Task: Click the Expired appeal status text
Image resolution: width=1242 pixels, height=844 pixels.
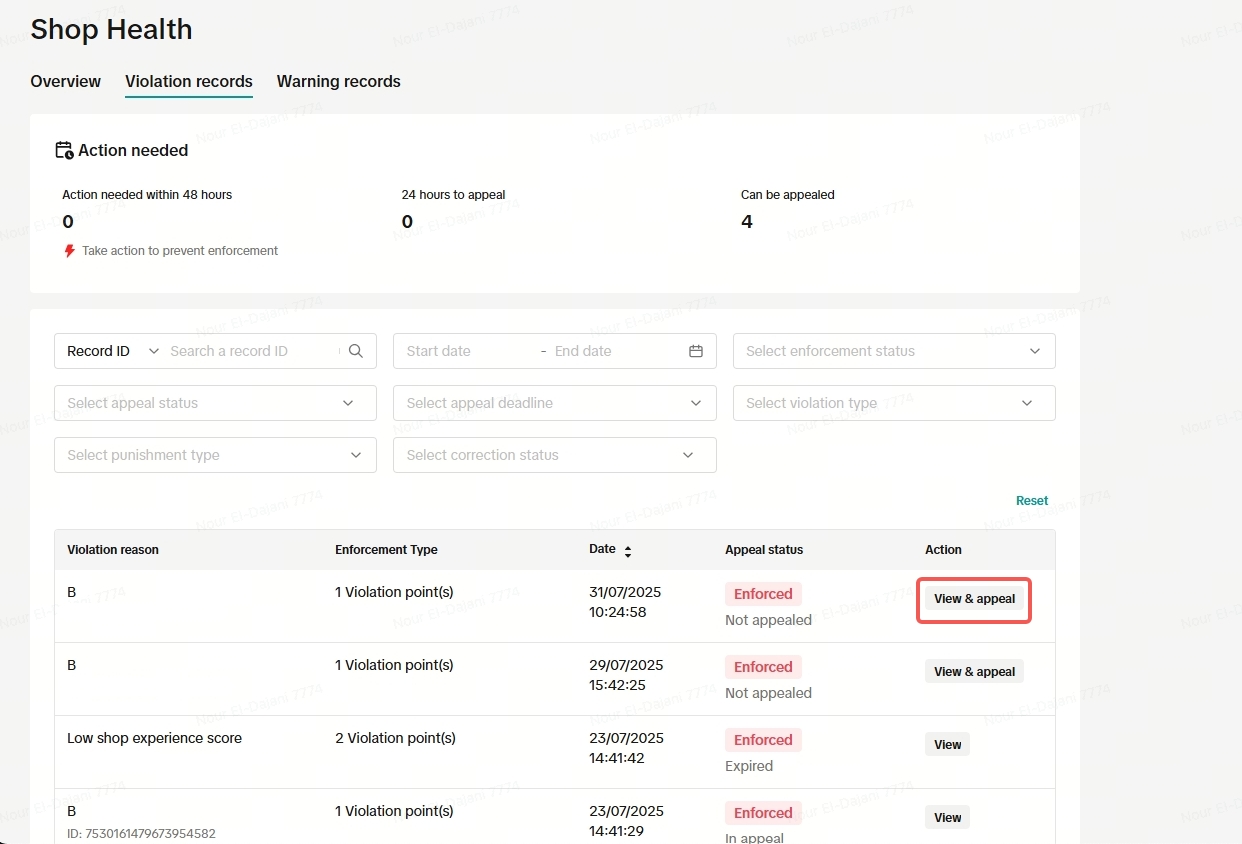Action: coord(749,766)
